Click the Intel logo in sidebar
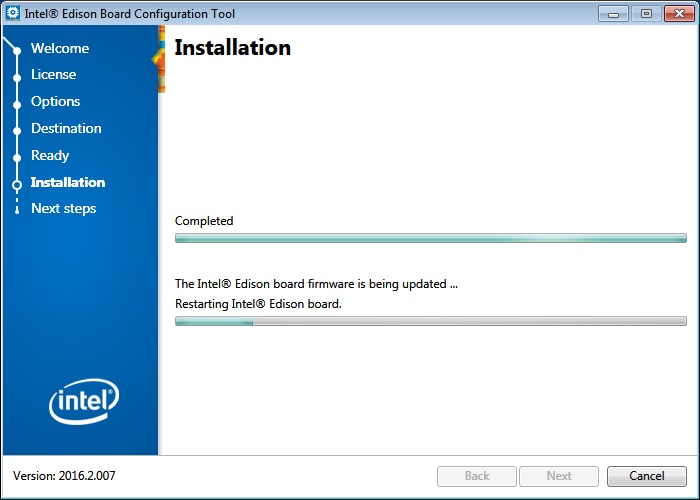 (x=84, y=401)
